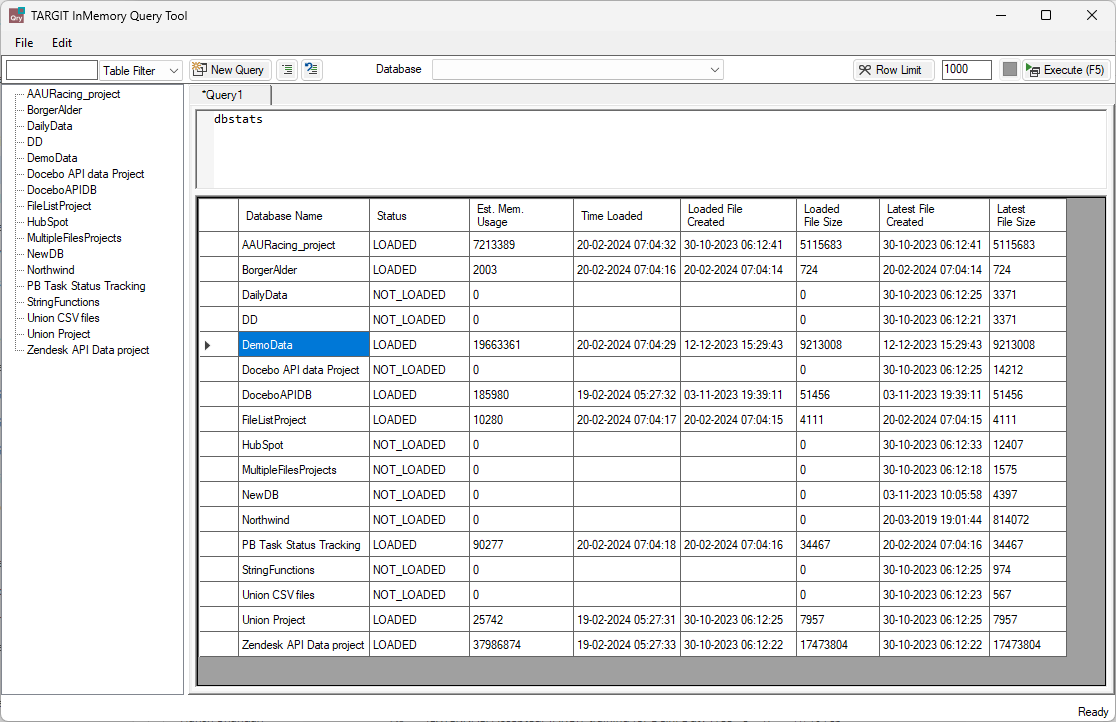Click the Row Limit button
The image size is (1116, 722).
(x=893, y=70)
